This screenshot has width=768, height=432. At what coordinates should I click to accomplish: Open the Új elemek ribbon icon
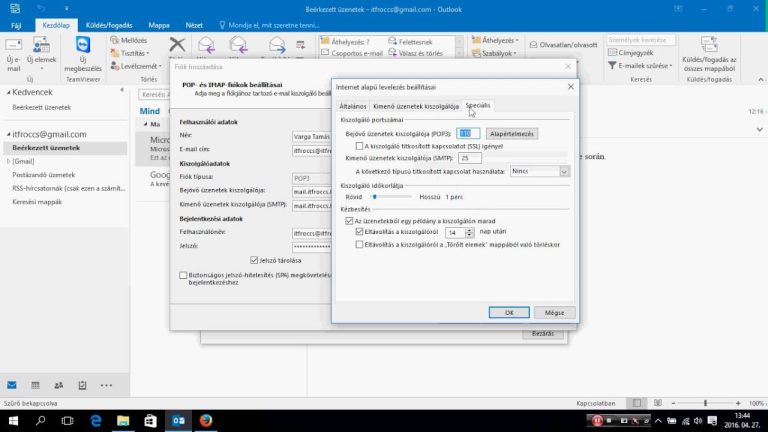click(41, 53)
